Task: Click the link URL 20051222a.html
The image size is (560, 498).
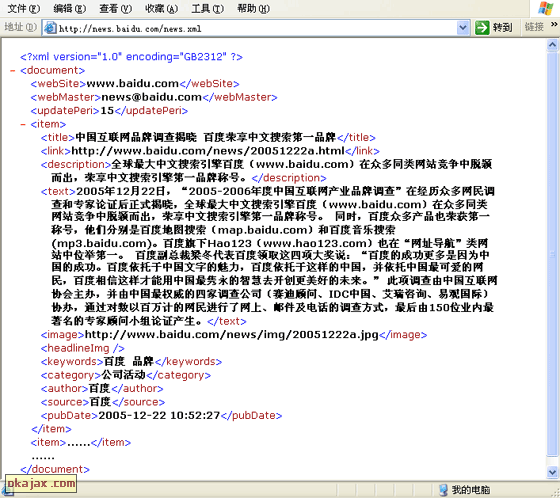Action: (208, 151)
